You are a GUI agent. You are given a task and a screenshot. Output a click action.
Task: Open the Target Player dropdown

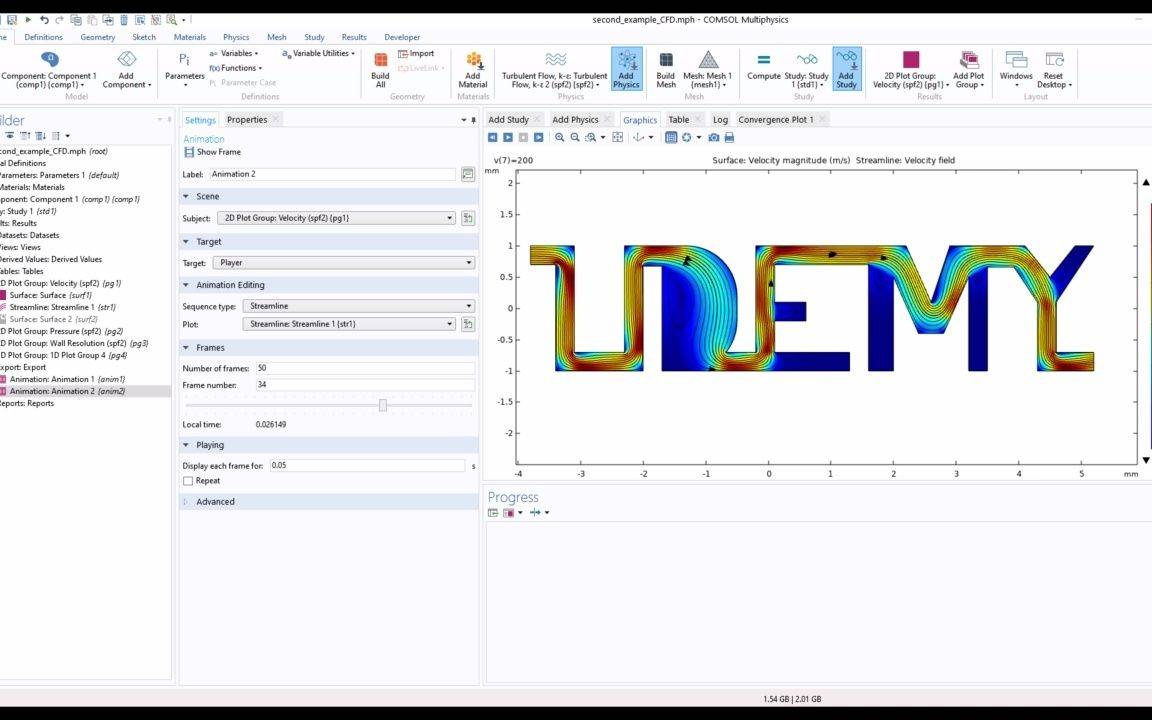[x=344, y=262]
